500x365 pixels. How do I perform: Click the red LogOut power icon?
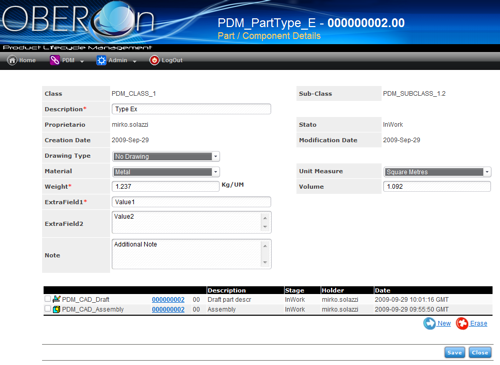click(x=154, y=60)
